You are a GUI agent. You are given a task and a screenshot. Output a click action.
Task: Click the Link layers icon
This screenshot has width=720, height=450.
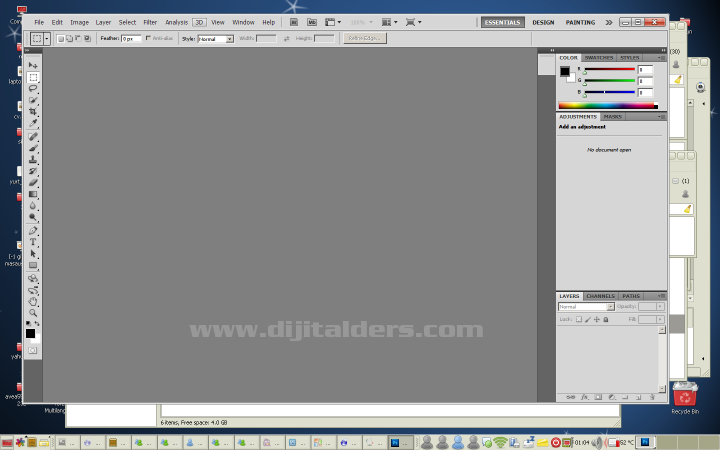tap(571, 397)
